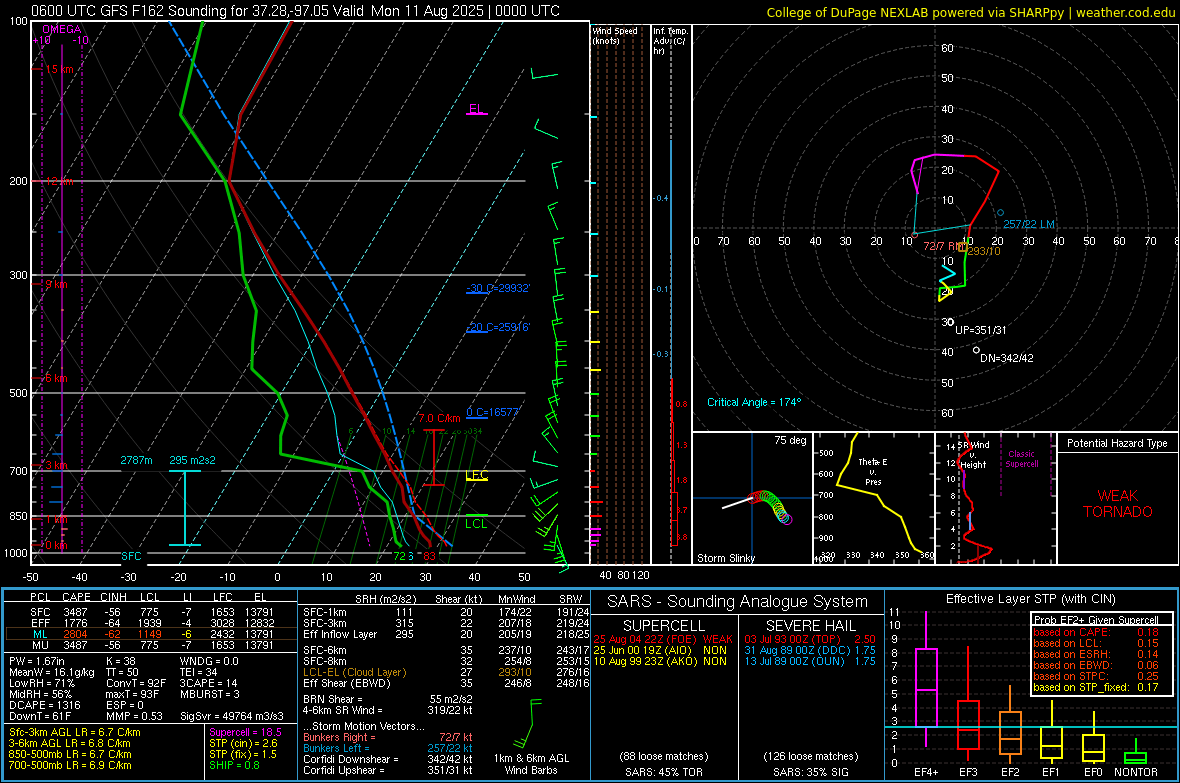
Task: Click the green SHIP = 0.8 value
Action: [234, 765]
